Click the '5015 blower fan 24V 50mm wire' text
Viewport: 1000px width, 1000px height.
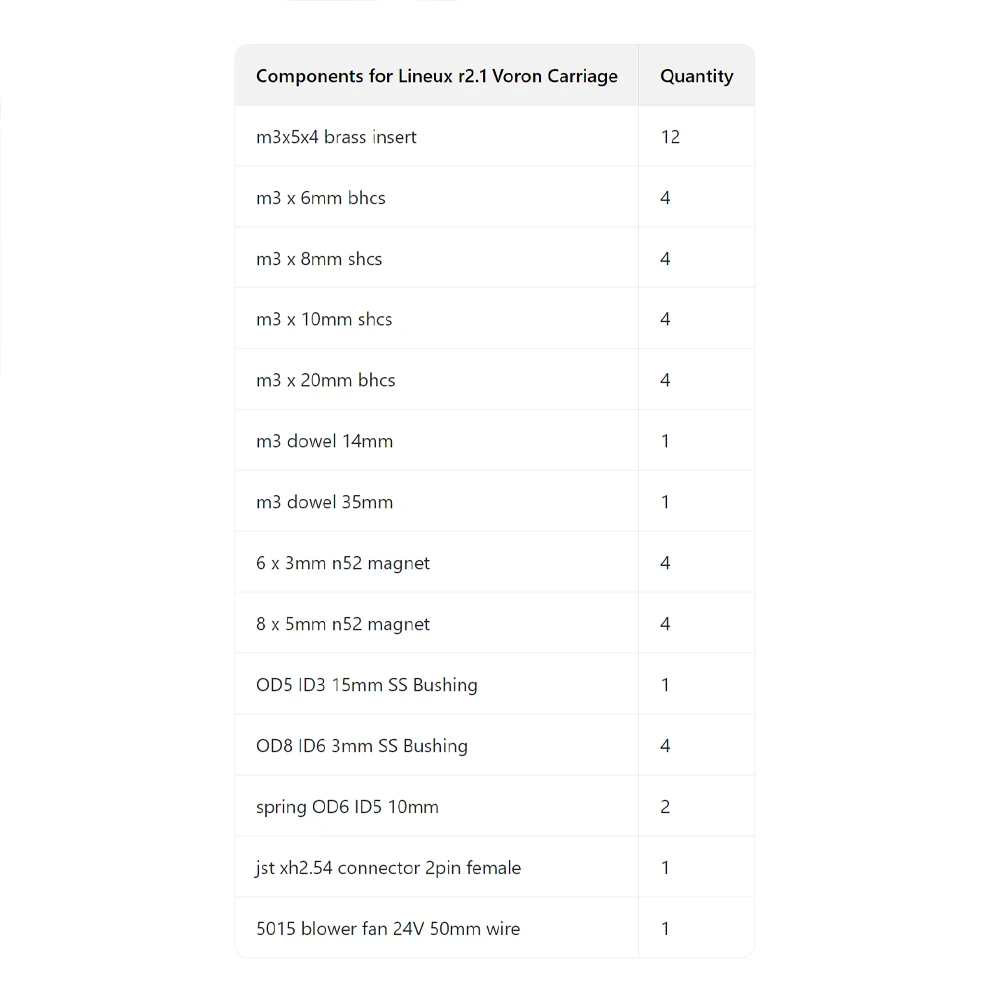pyautogui.click(x=388, y=929)
